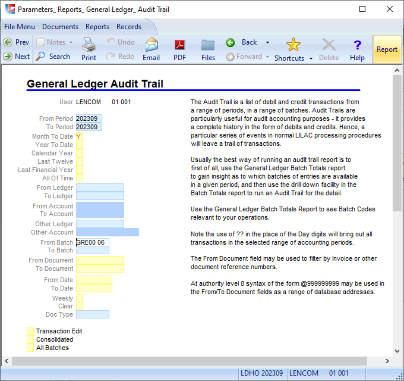Click the Other Account field
Viewport: 404px width, 381px height.
coord(107,232)
